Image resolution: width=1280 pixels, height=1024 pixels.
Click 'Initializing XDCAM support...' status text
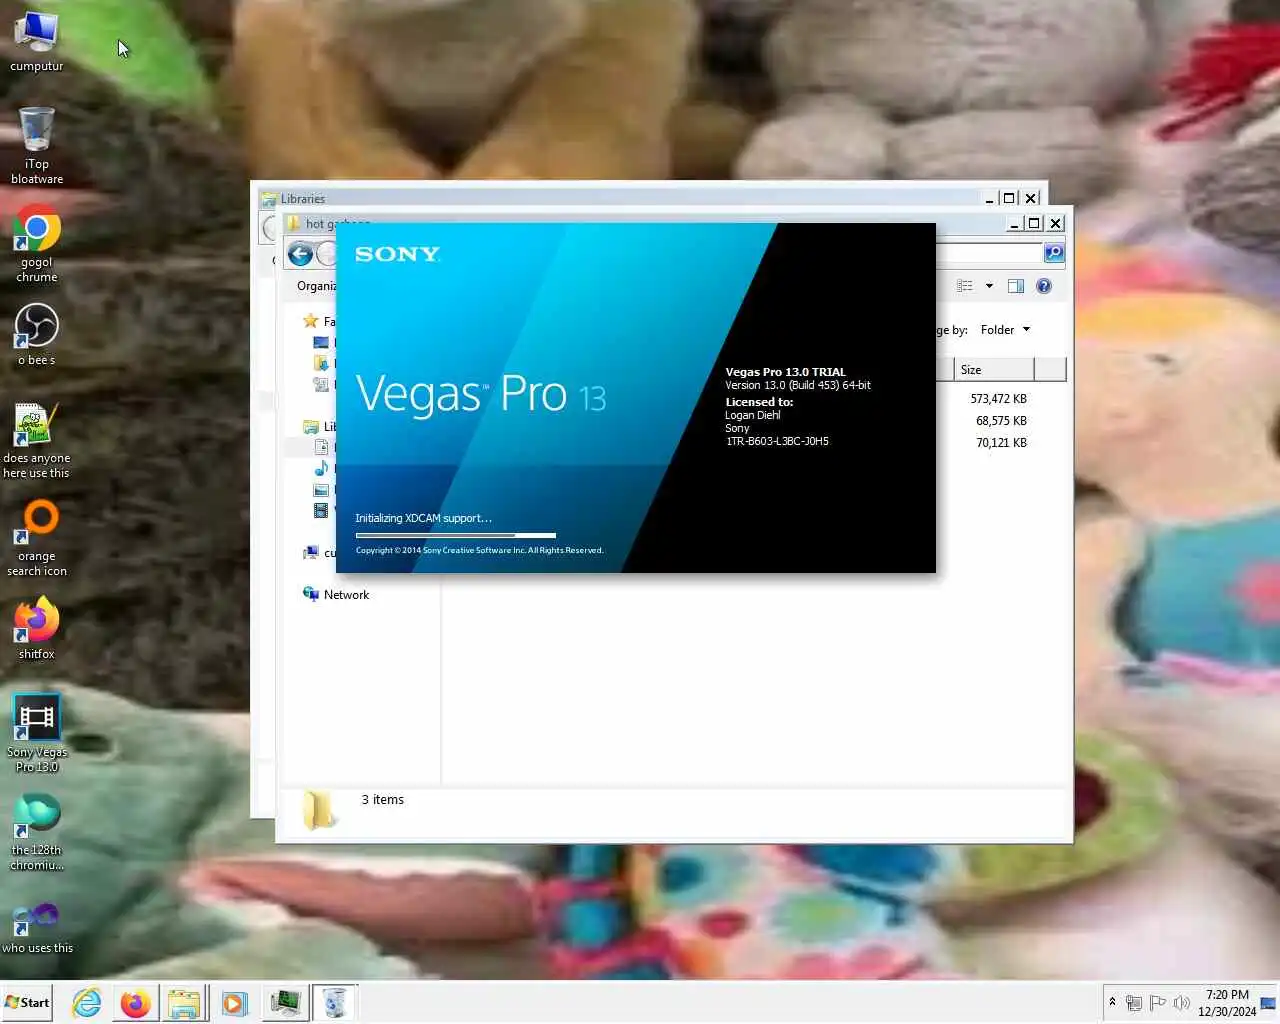tap(424, 518)
